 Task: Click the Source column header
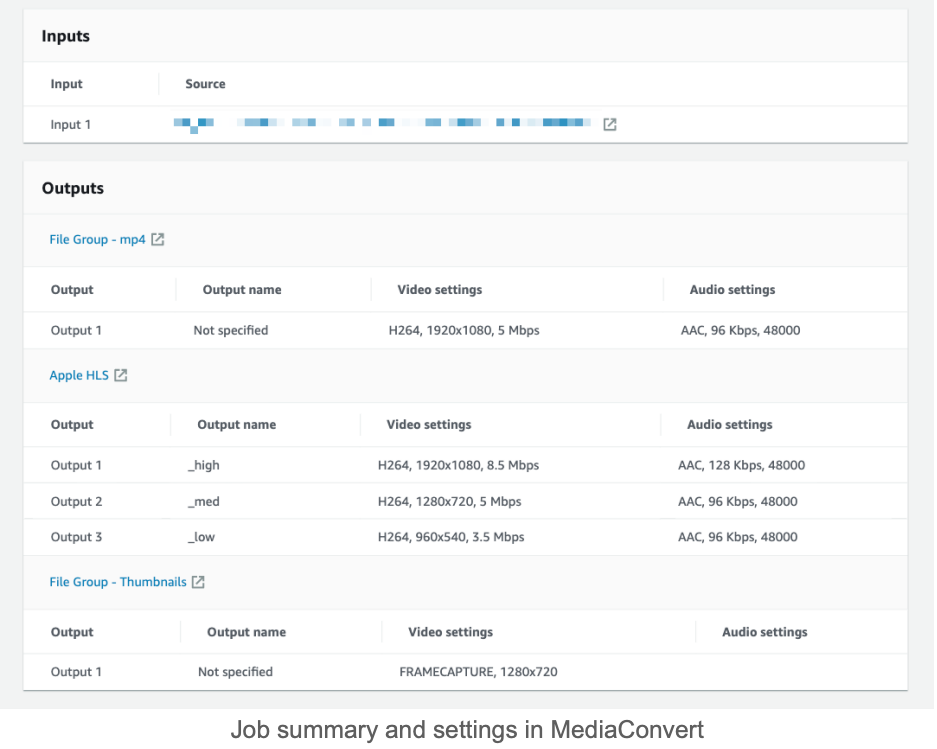coord(205,84)
